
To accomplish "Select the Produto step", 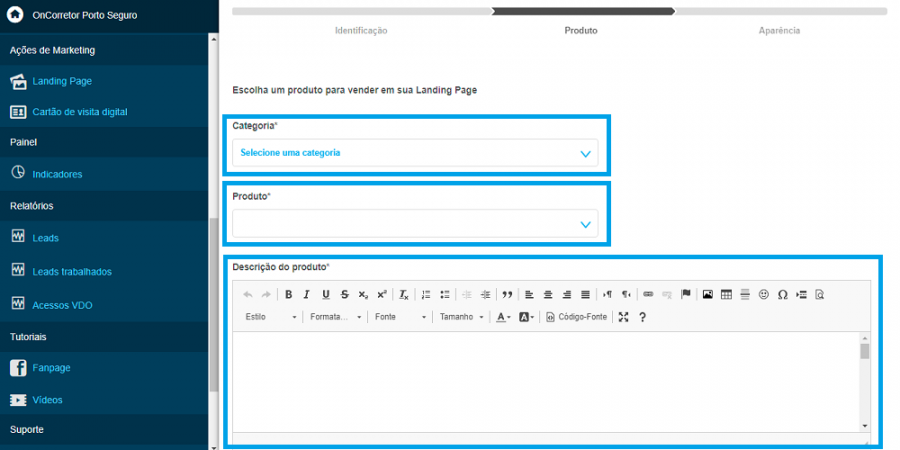I will point(581,30).
